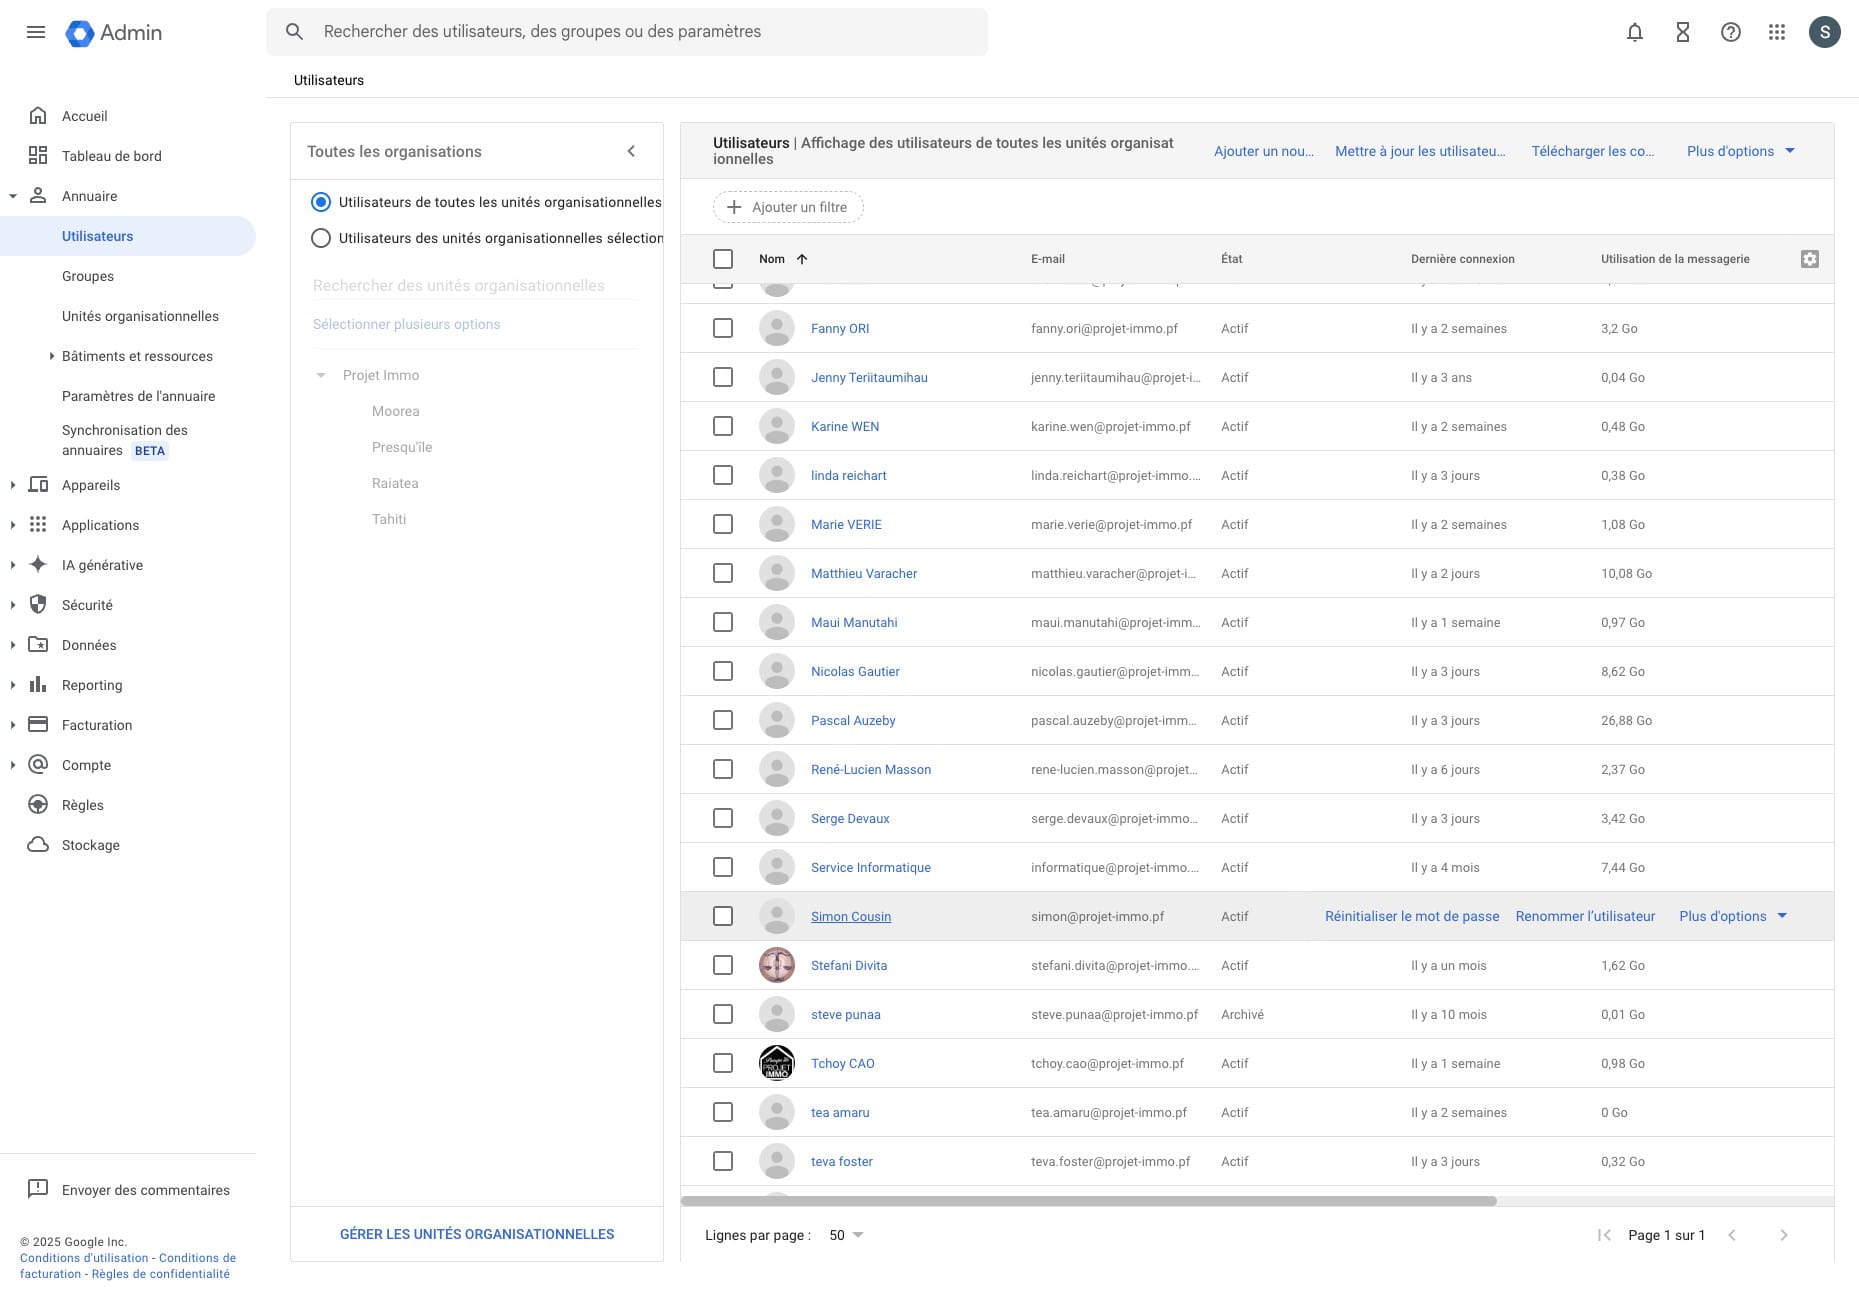This screenshot has height=1294, width=1859.
Task: Open the pending tasks hourglass icon
Action: click(1682, 32)
